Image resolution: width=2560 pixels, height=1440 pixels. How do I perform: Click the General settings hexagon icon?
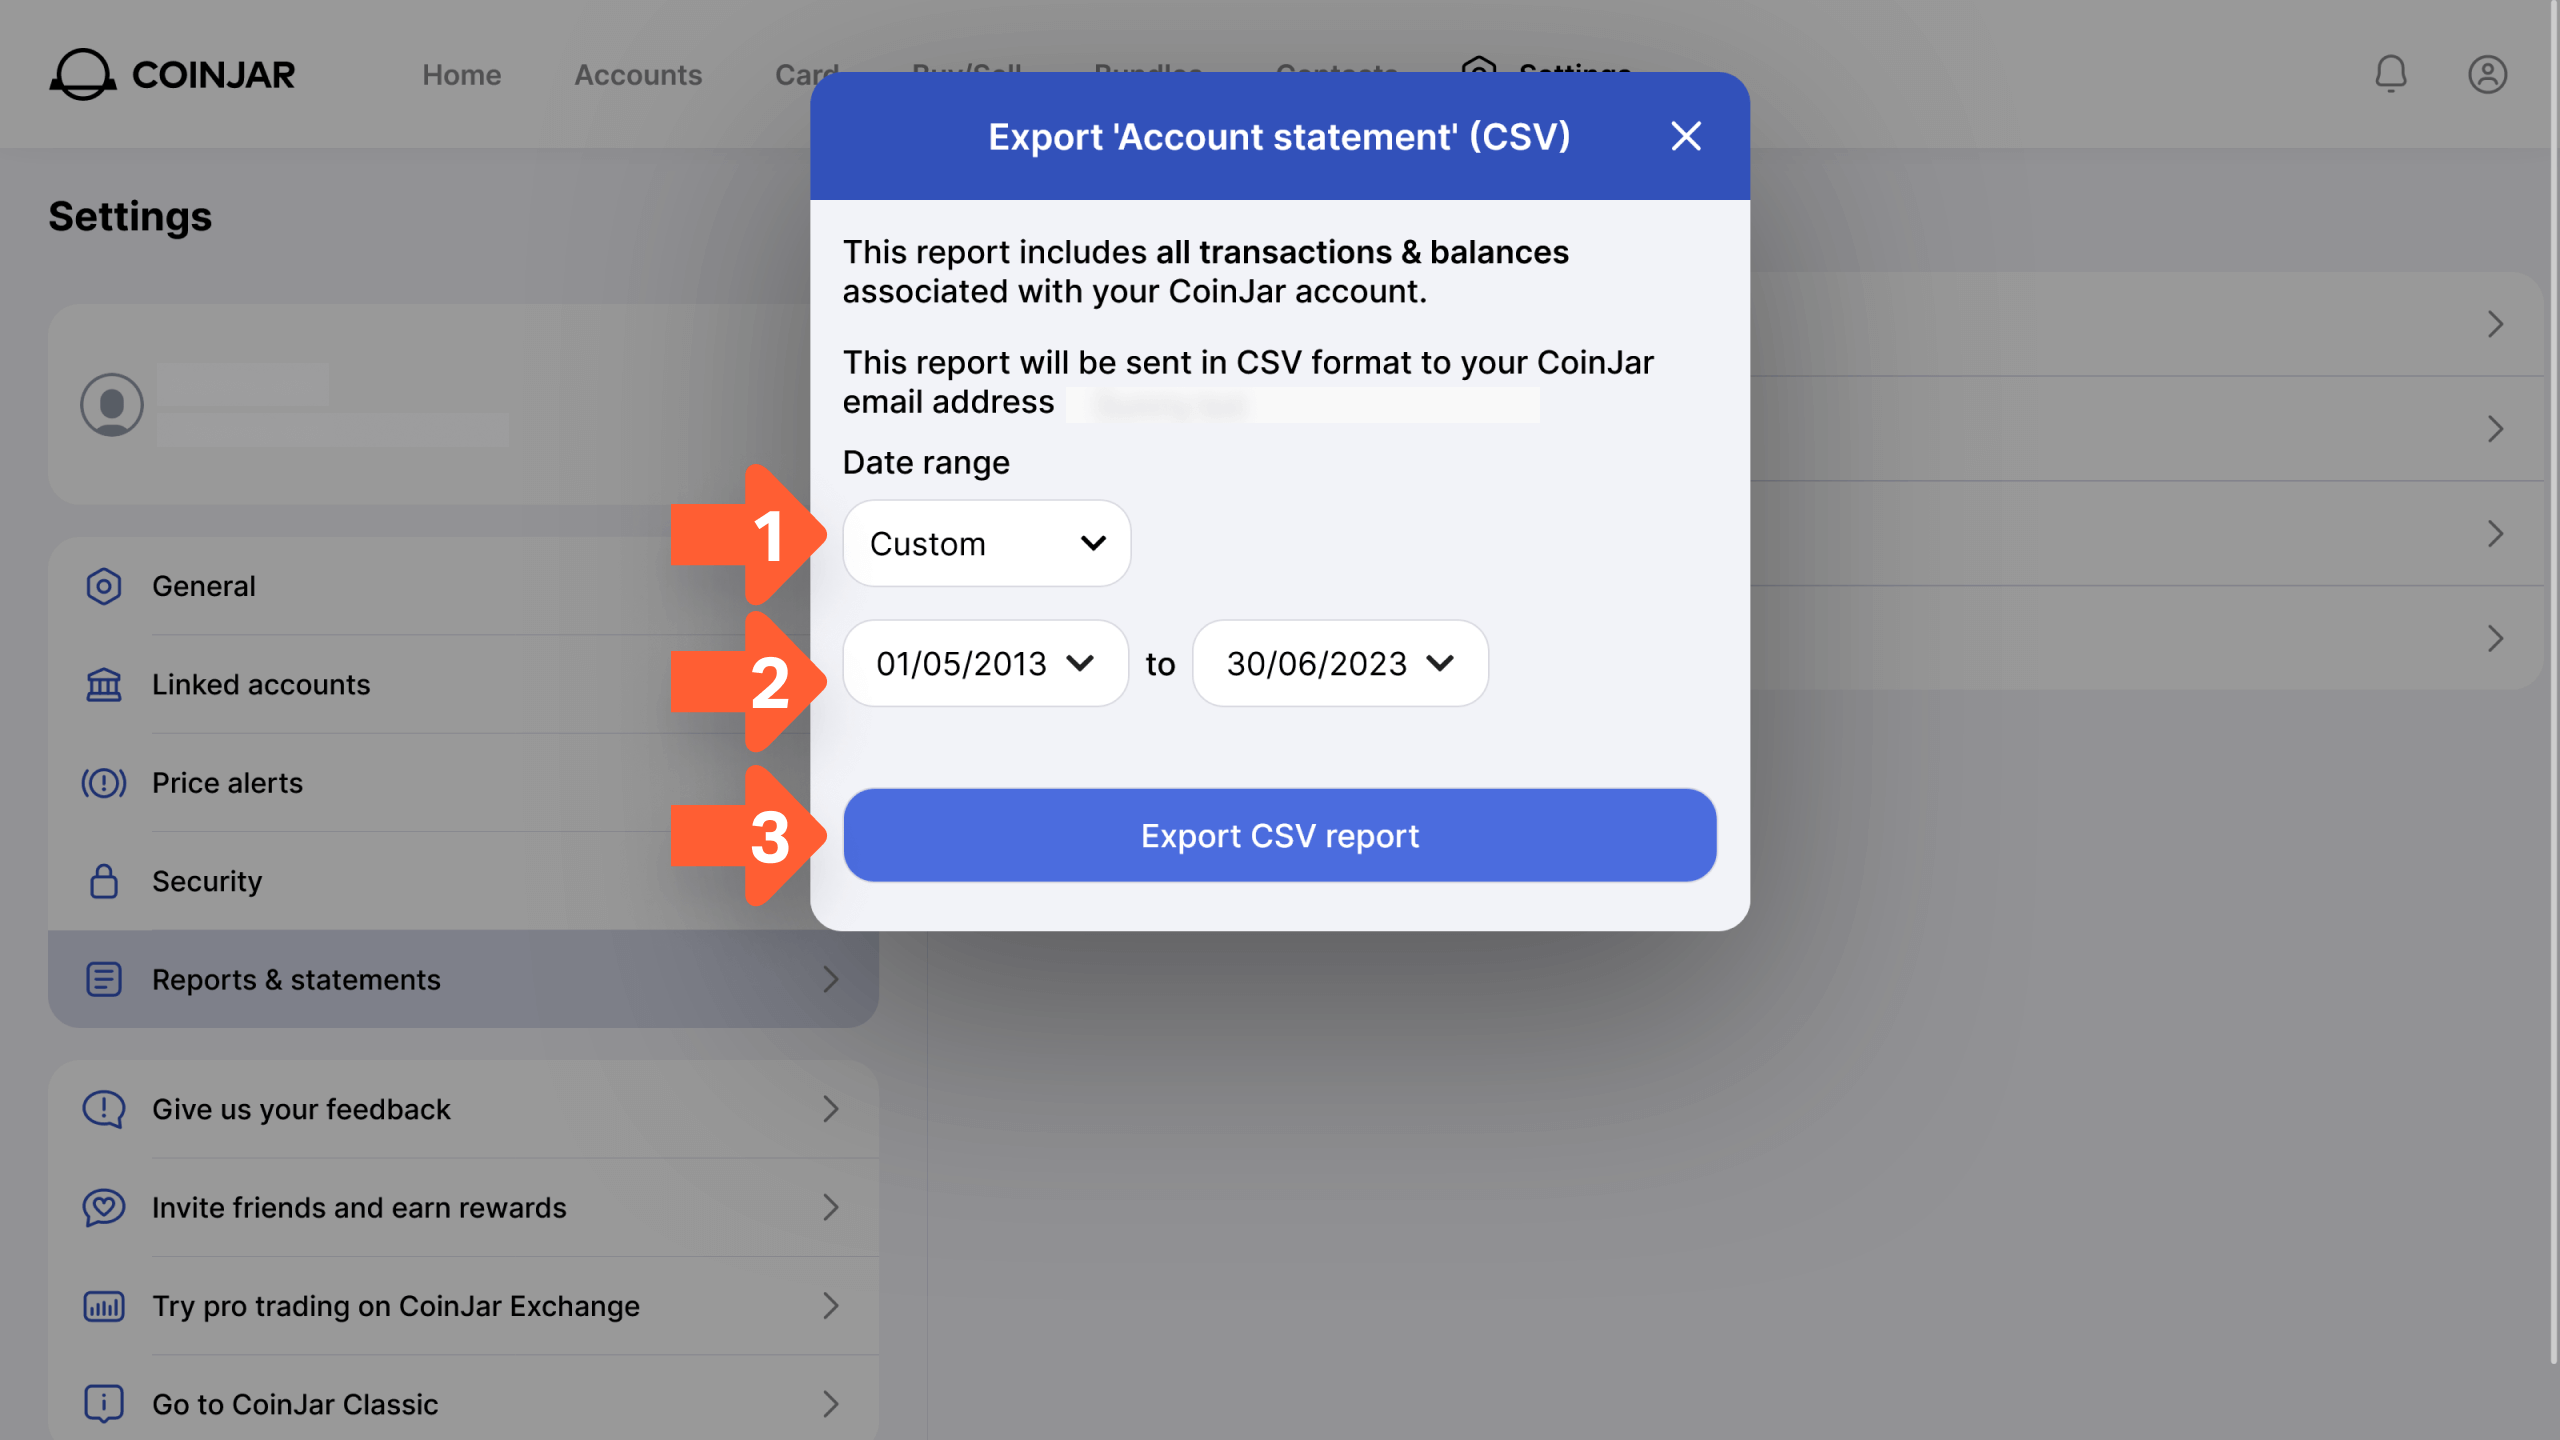(x=104, y=586)
